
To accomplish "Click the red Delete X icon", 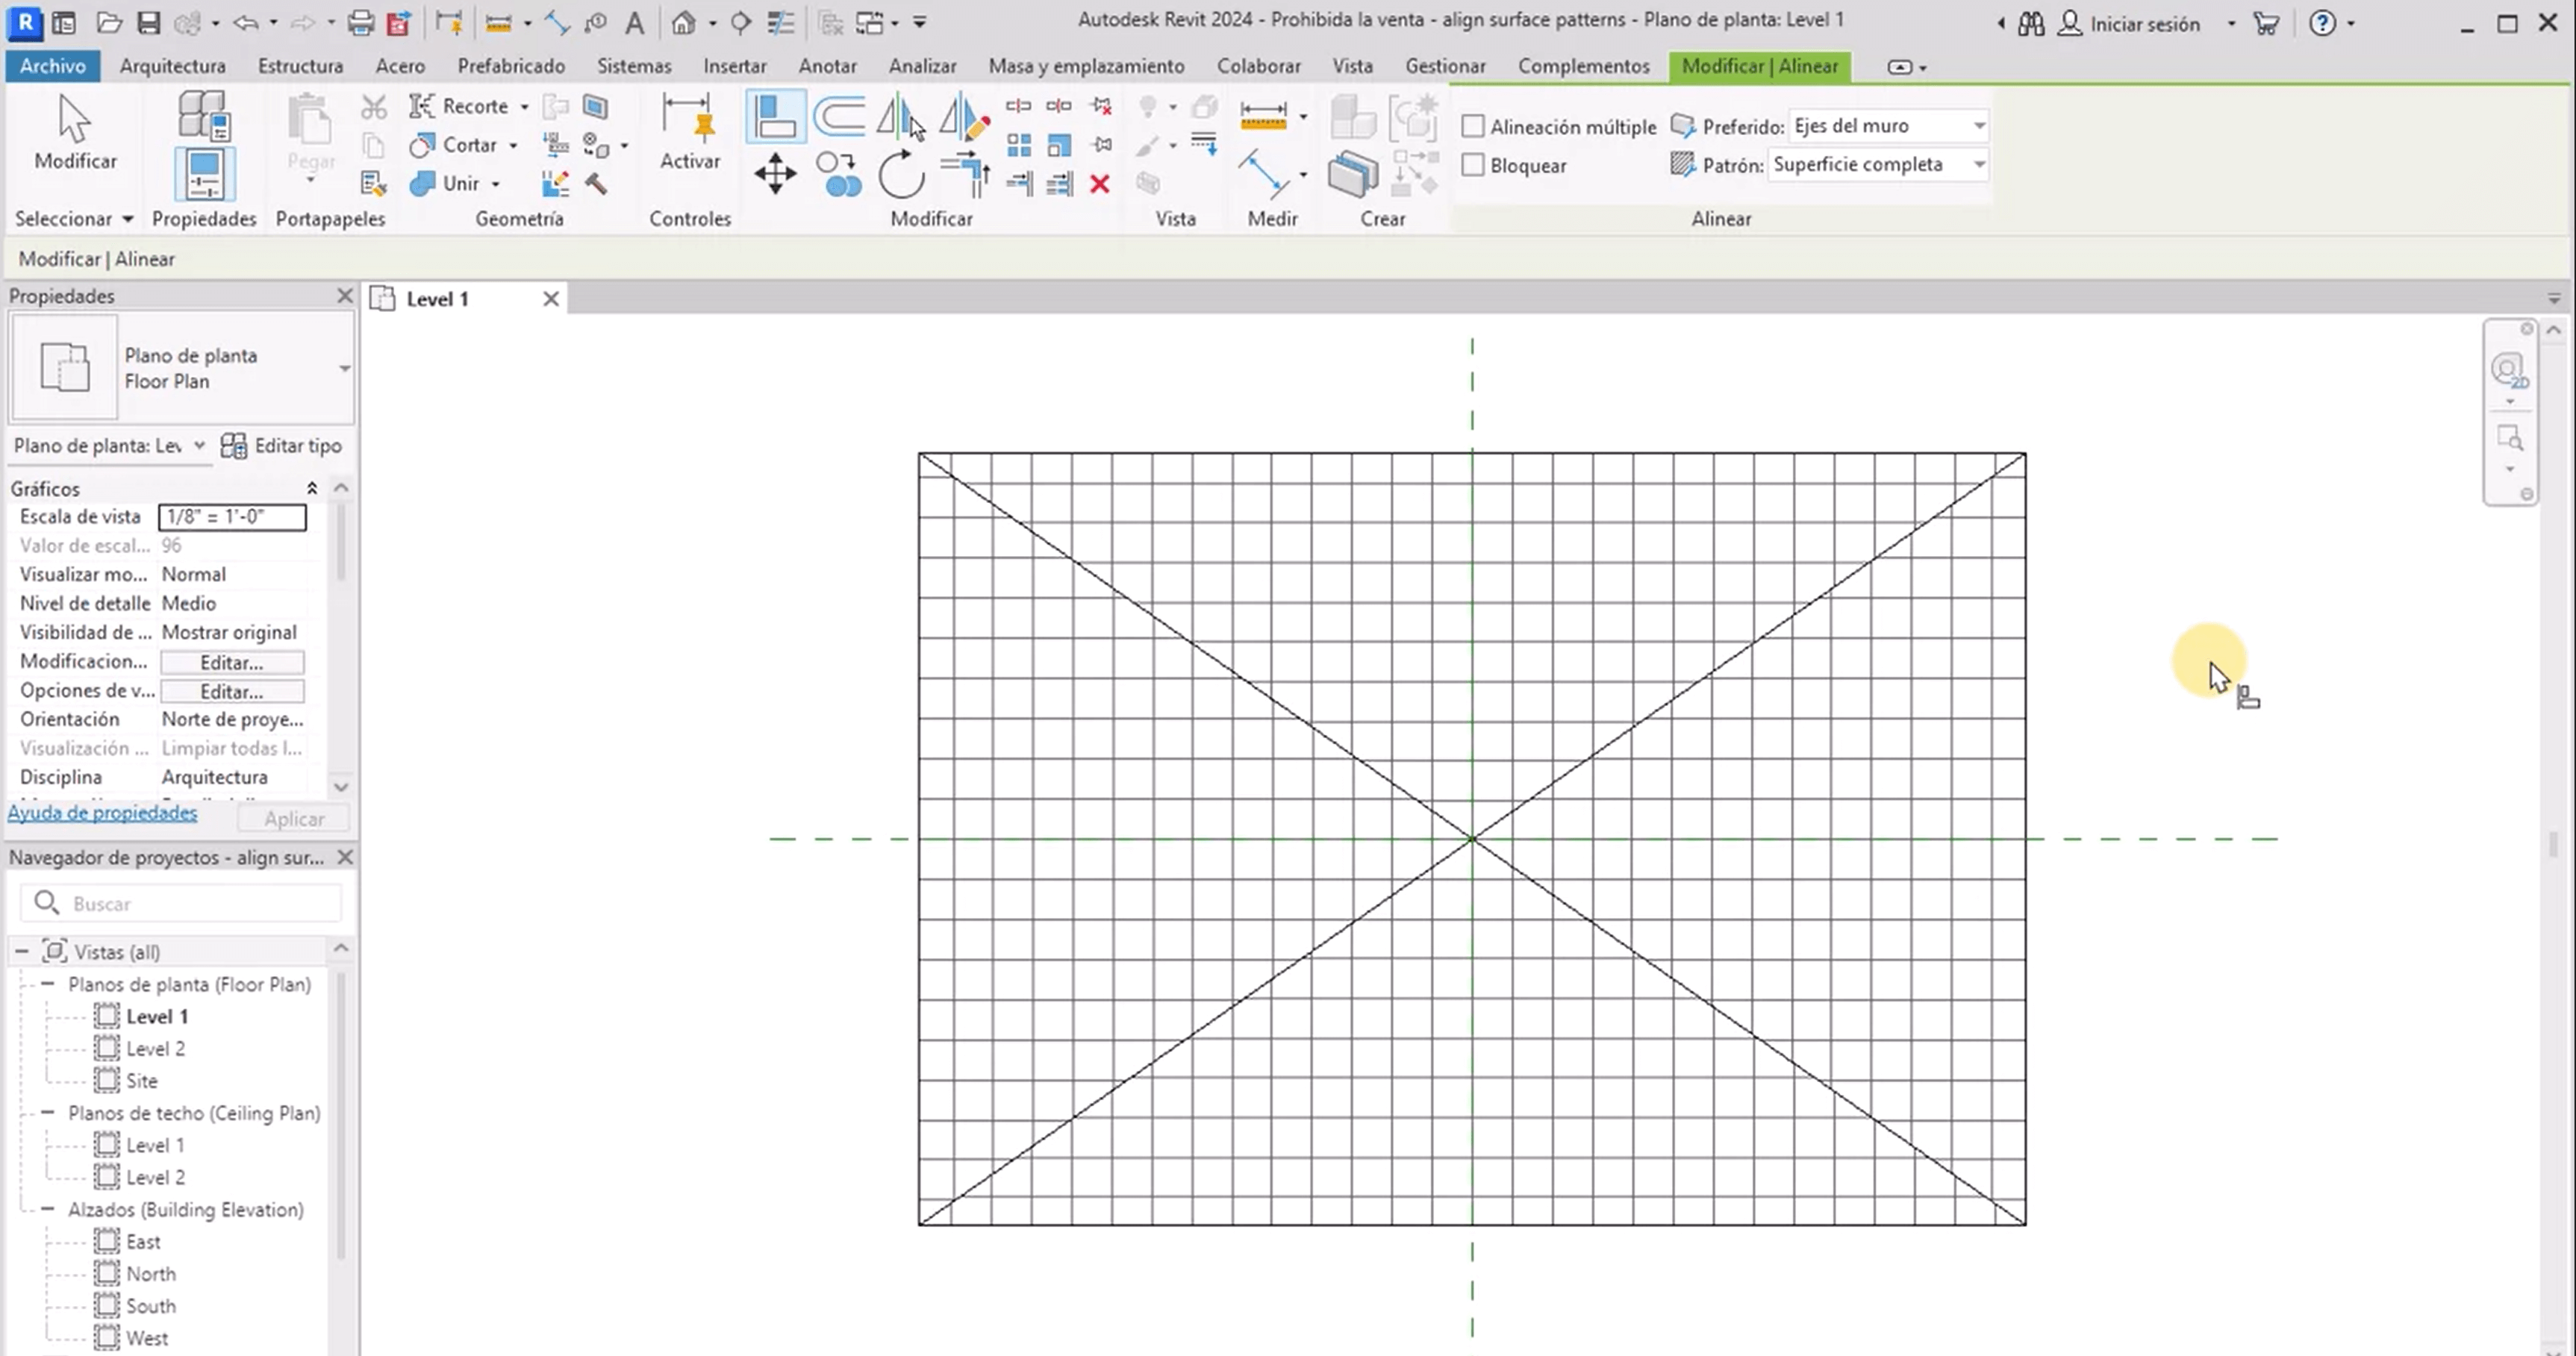I will pos(1100,184).
